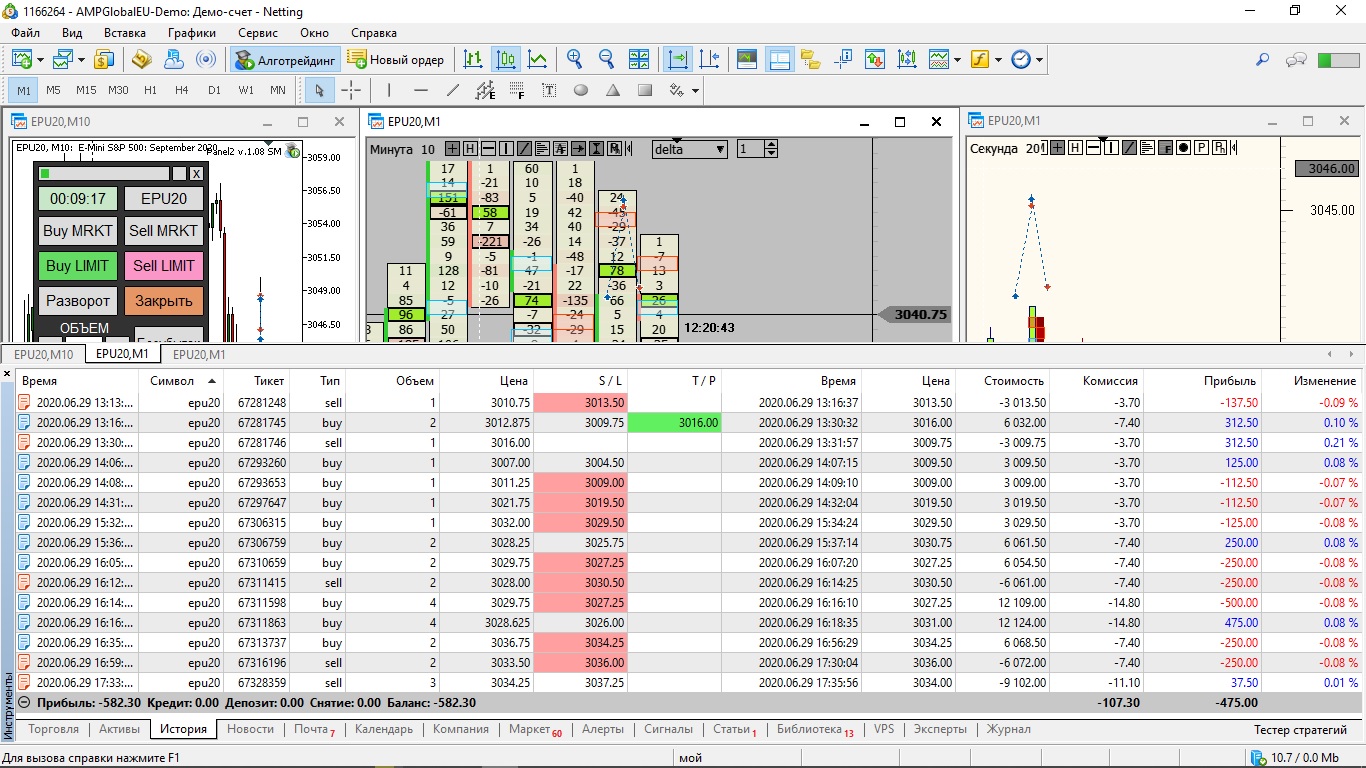Toggle the chart auto-scroll icon

[678, 60]
